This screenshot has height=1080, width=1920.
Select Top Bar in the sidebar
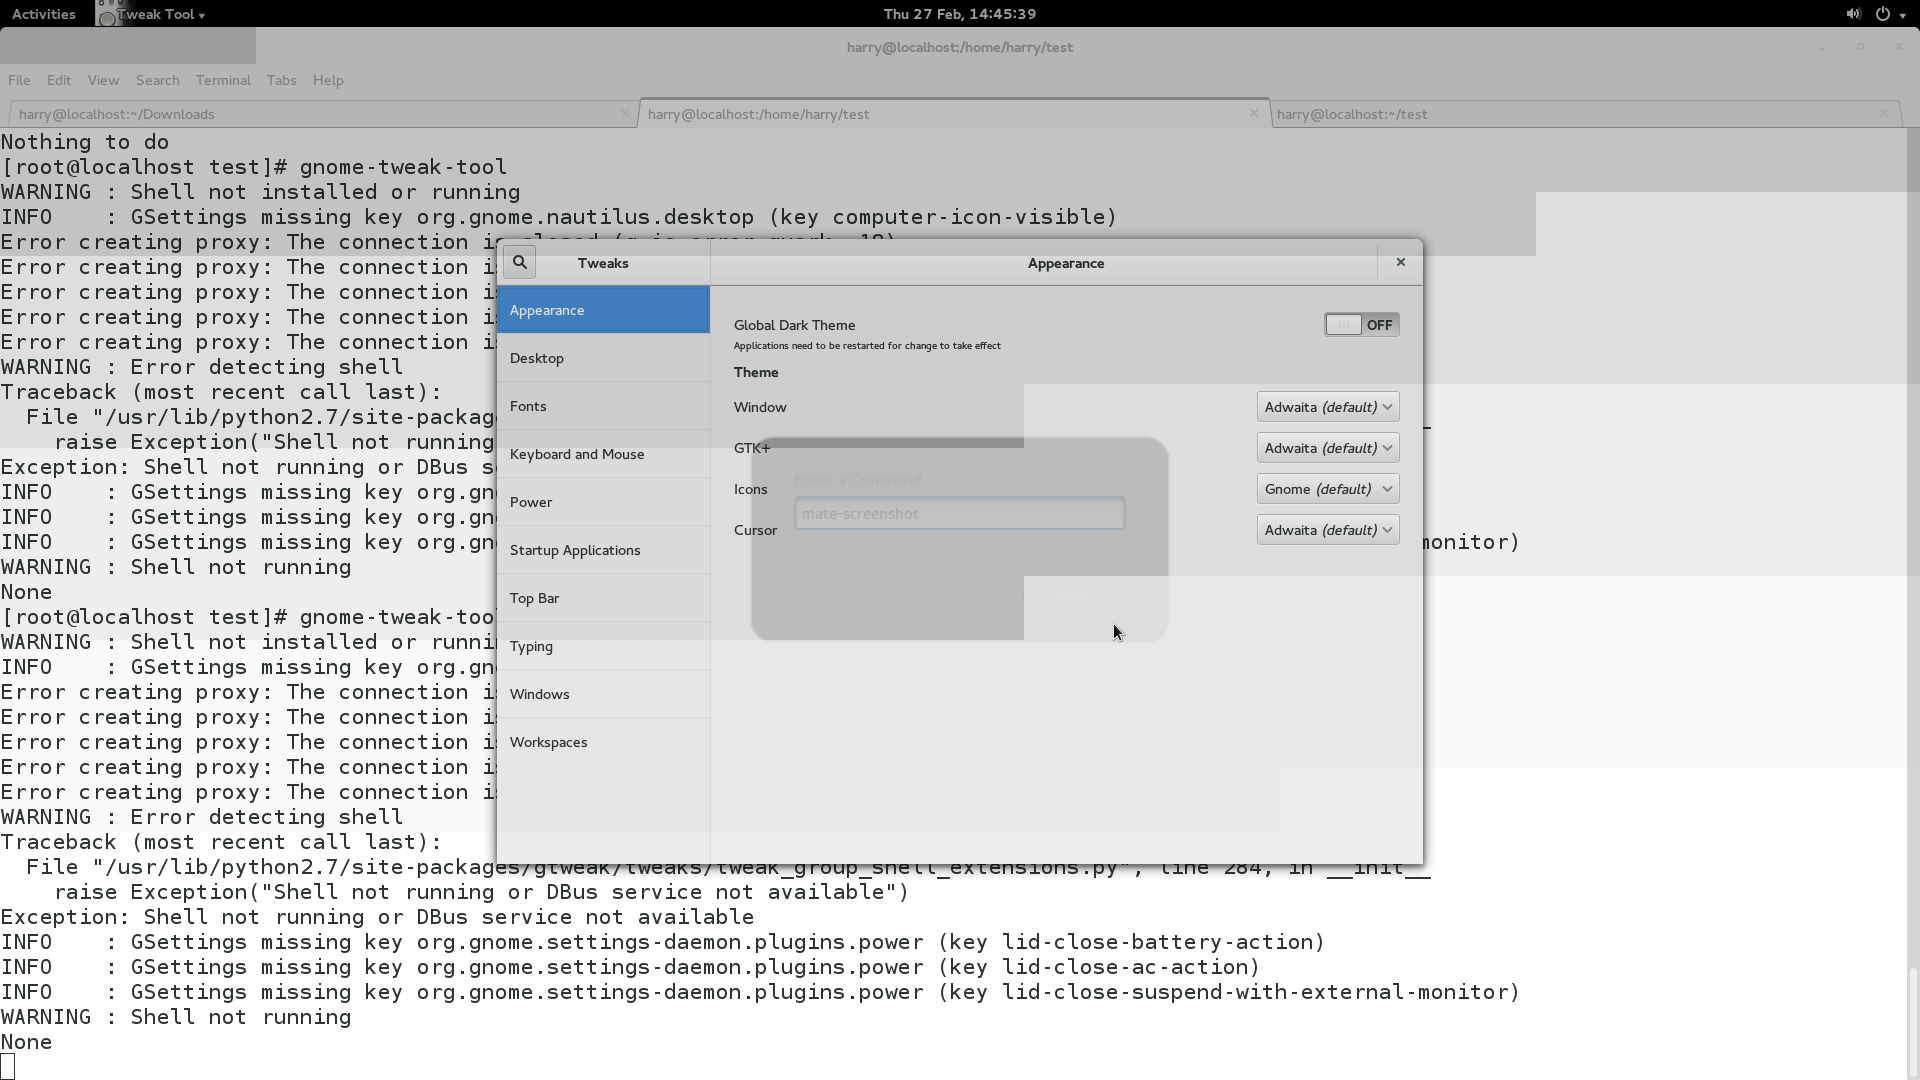pos(603,598)
